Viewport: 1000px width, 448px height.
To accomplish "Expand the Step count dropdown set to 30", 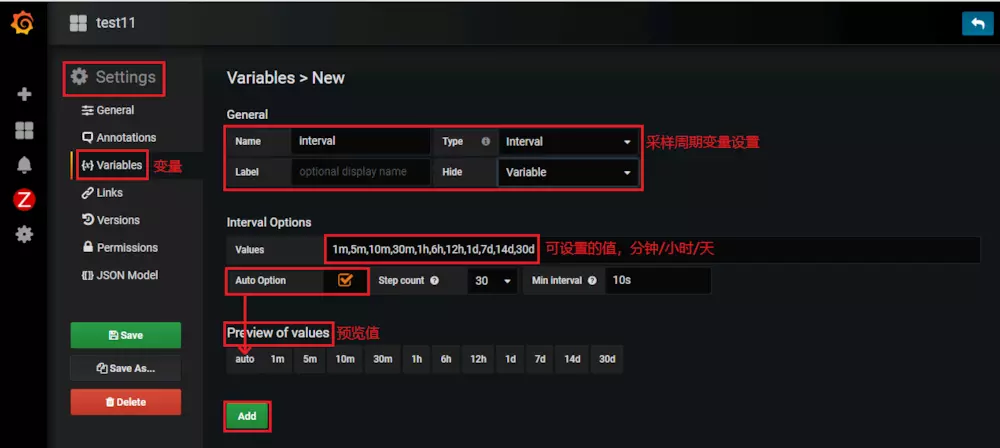I will (x=492, y=281).
